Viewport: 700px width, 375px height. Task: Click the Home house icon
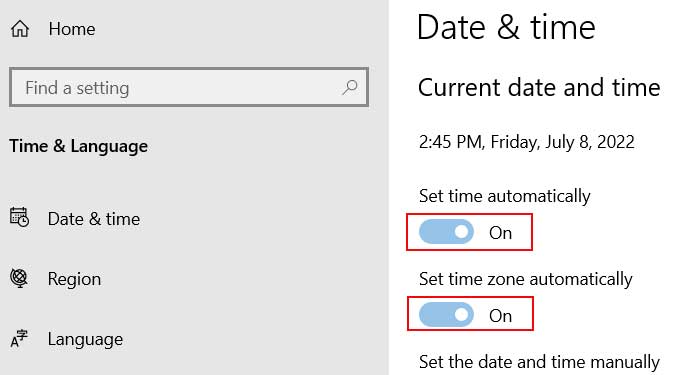(x=20, y=29)
